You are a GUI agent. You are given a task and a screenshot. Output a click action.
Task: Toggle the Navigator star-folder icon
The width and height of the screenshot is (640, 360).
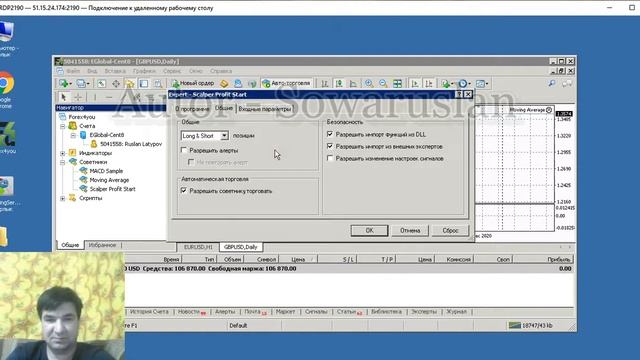[x=130, y=84]
